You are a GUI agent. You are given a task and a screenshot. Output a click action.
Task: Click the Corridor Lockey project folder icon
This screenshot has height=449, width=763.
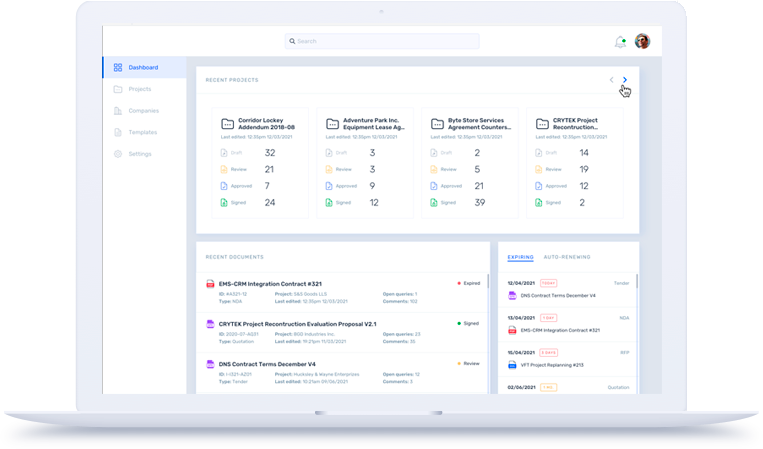pyautogui.click(x=227, y=124)
